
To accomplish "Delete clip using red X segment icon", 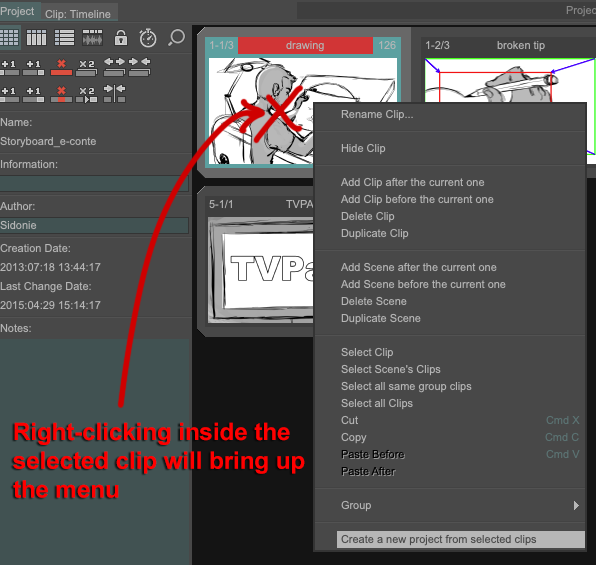I will 61,94.
